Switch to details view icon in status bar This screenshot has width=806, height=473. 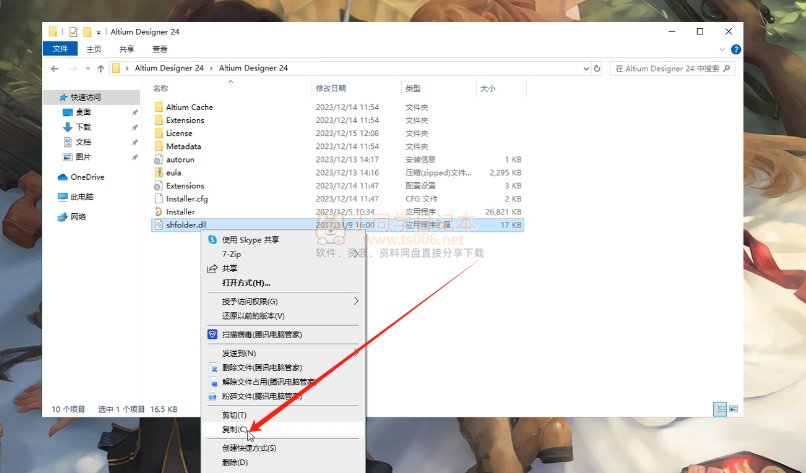(x=720, y=409)
